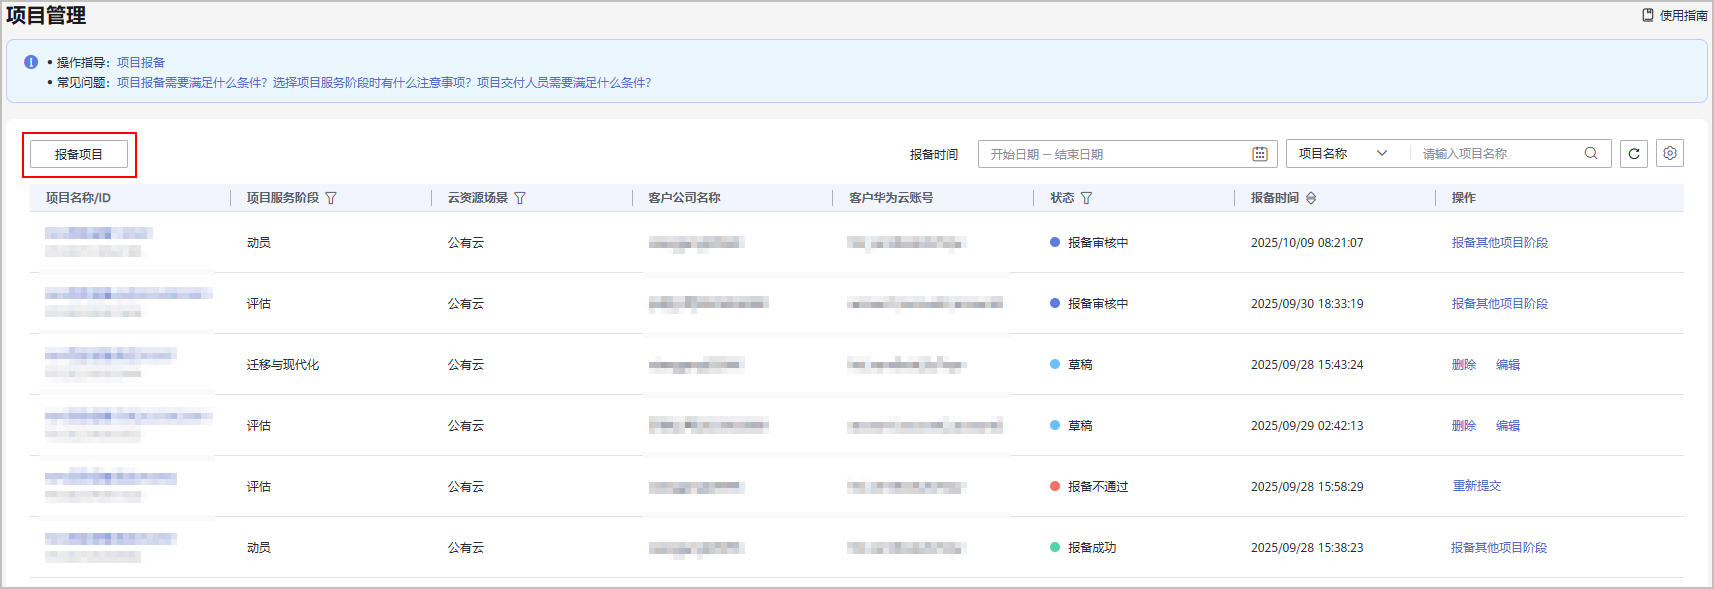Image resolution: width=1714 pixels, height=589 pixels.
Task: Open 使用指南 guide at top right
Action: (x=1675, y=15)
